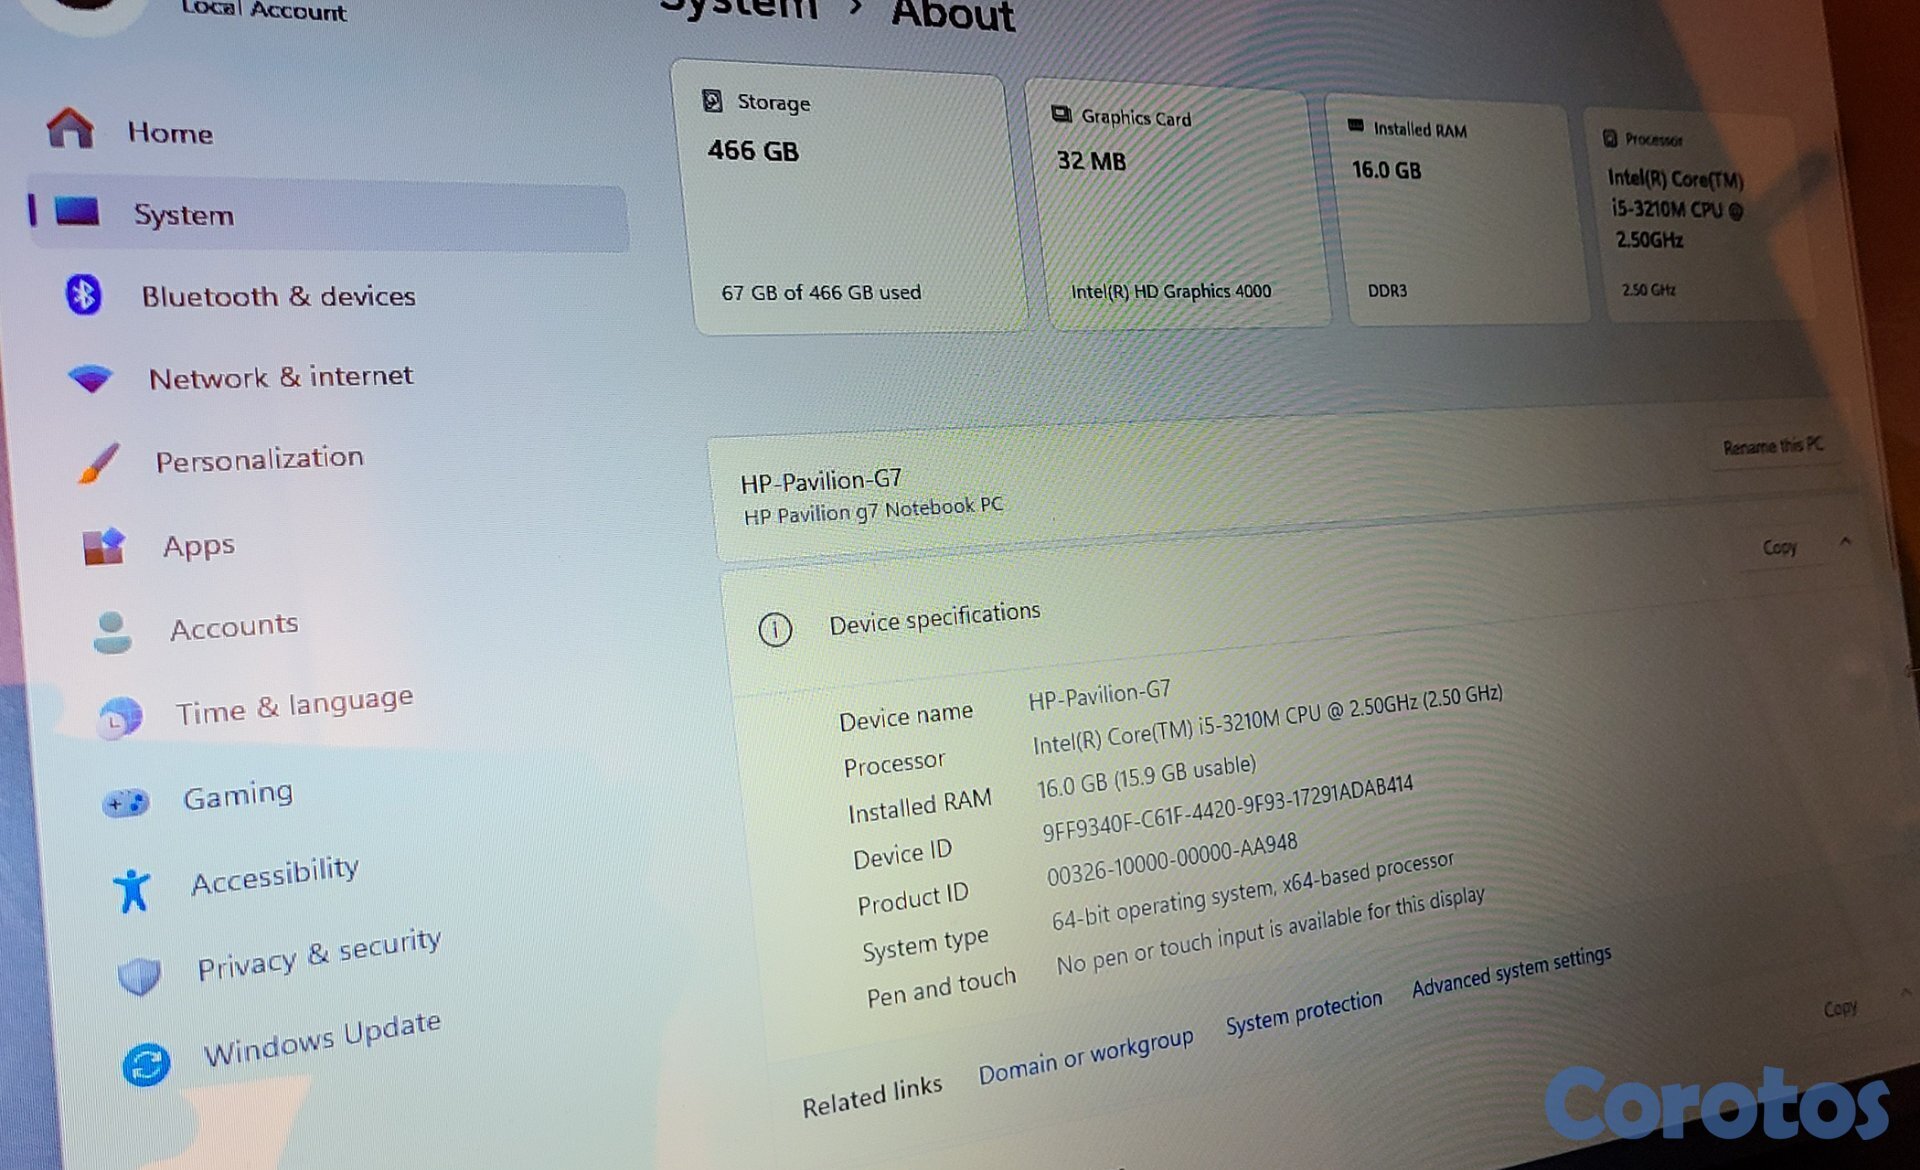Open System protection link
This screenshot has height=1170, width=1920.
[x=1303, y=1013]
